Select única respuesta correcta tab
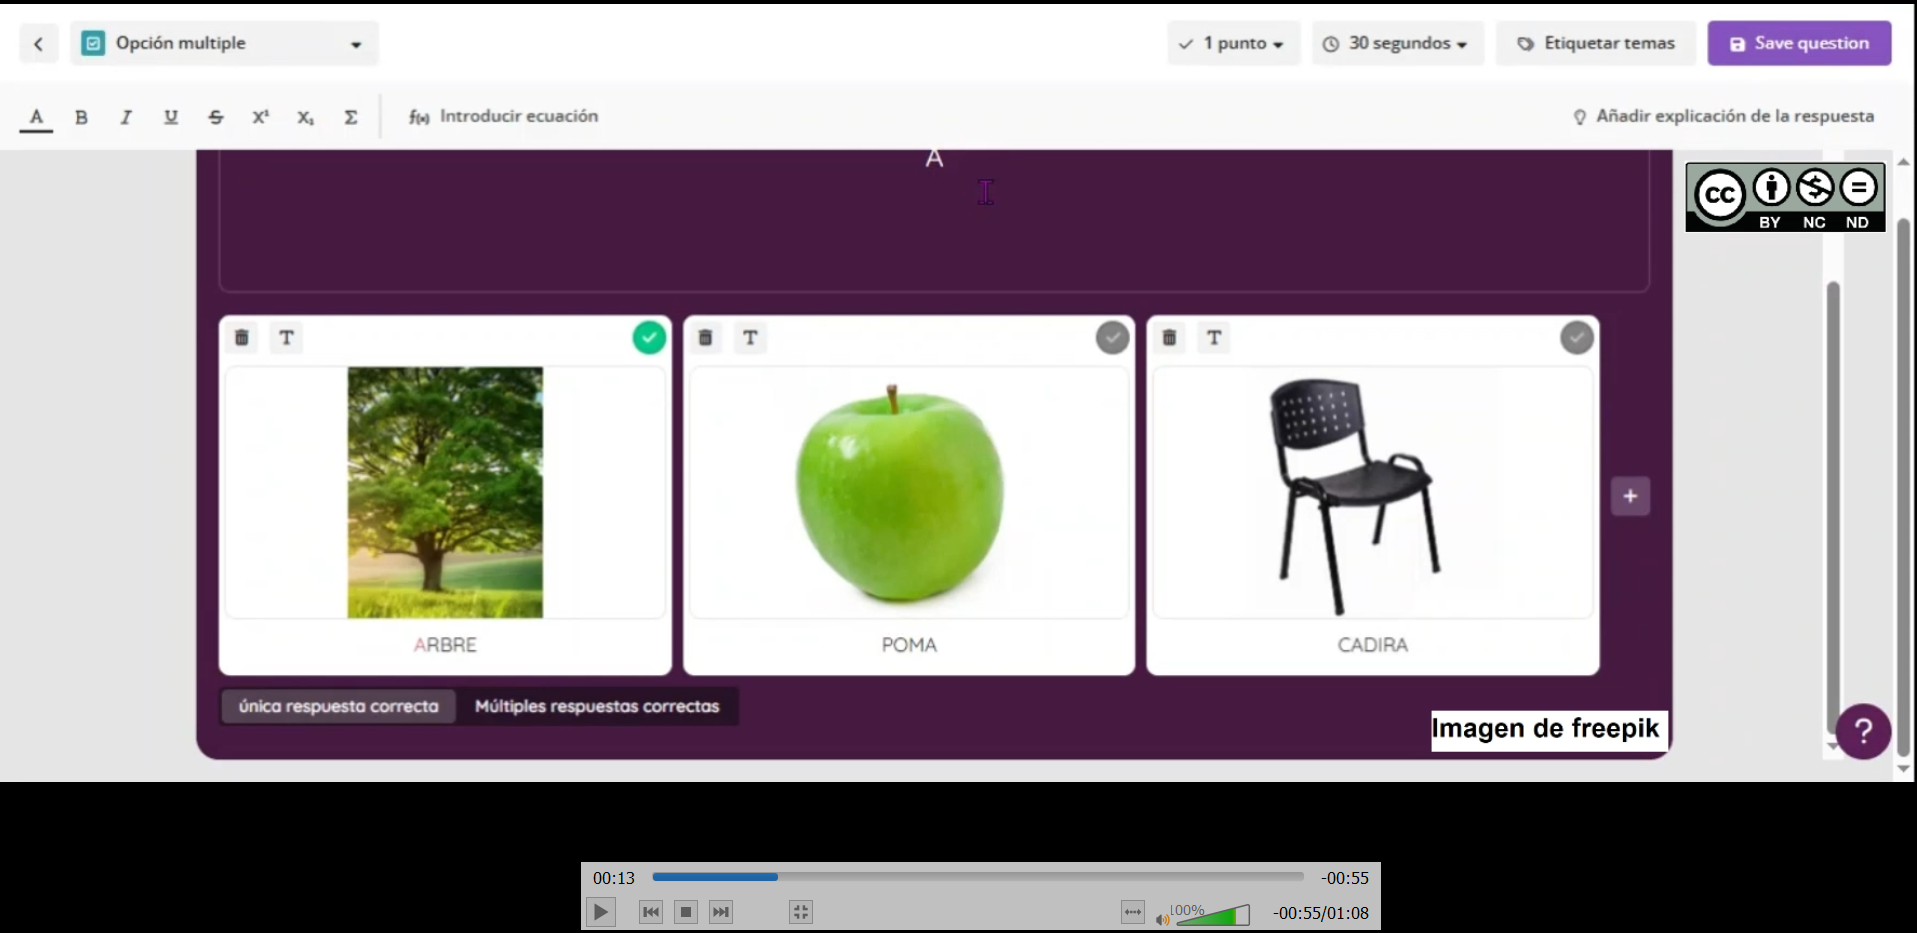Image resolution: width=1917 pixels, height=933 pixels. (x=338, y=706)
